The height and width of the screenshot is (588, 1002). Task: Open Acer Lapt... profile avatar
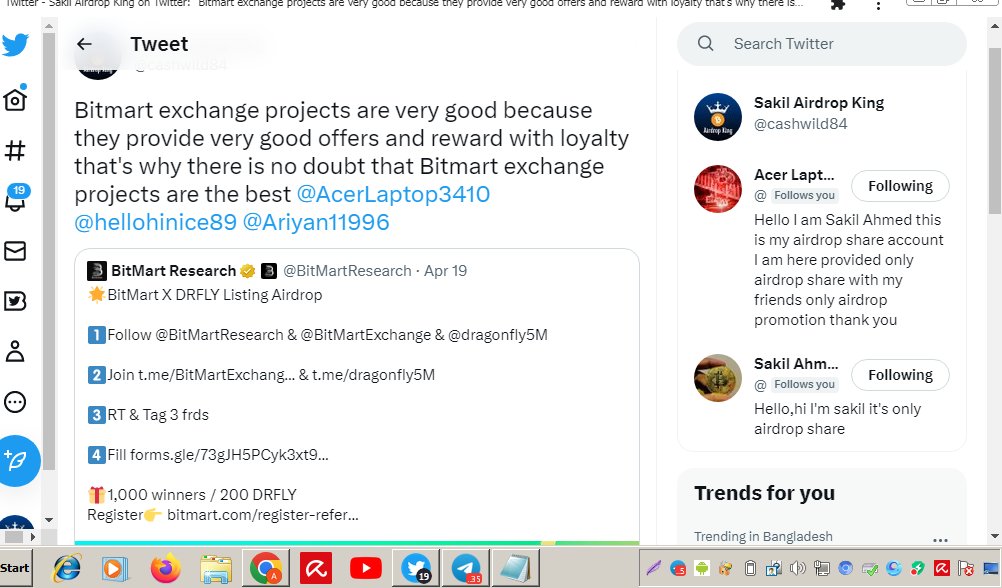tap(718, 189)
